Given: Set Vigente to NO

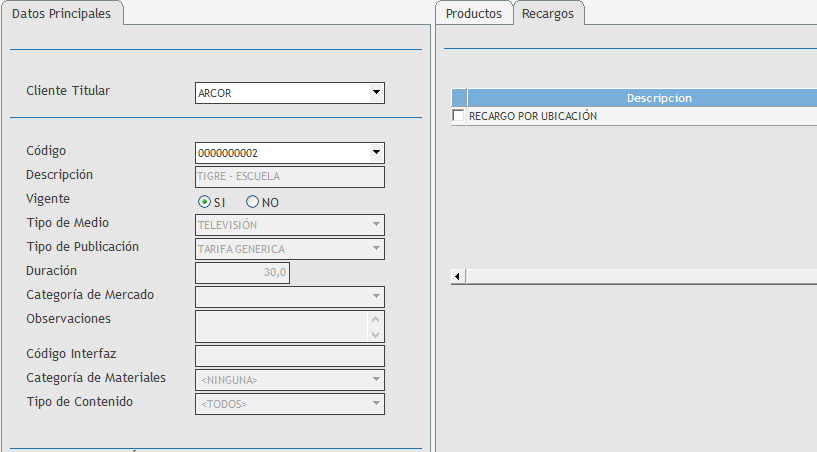Looking at the screenshot, I should (x=253, y=201).
